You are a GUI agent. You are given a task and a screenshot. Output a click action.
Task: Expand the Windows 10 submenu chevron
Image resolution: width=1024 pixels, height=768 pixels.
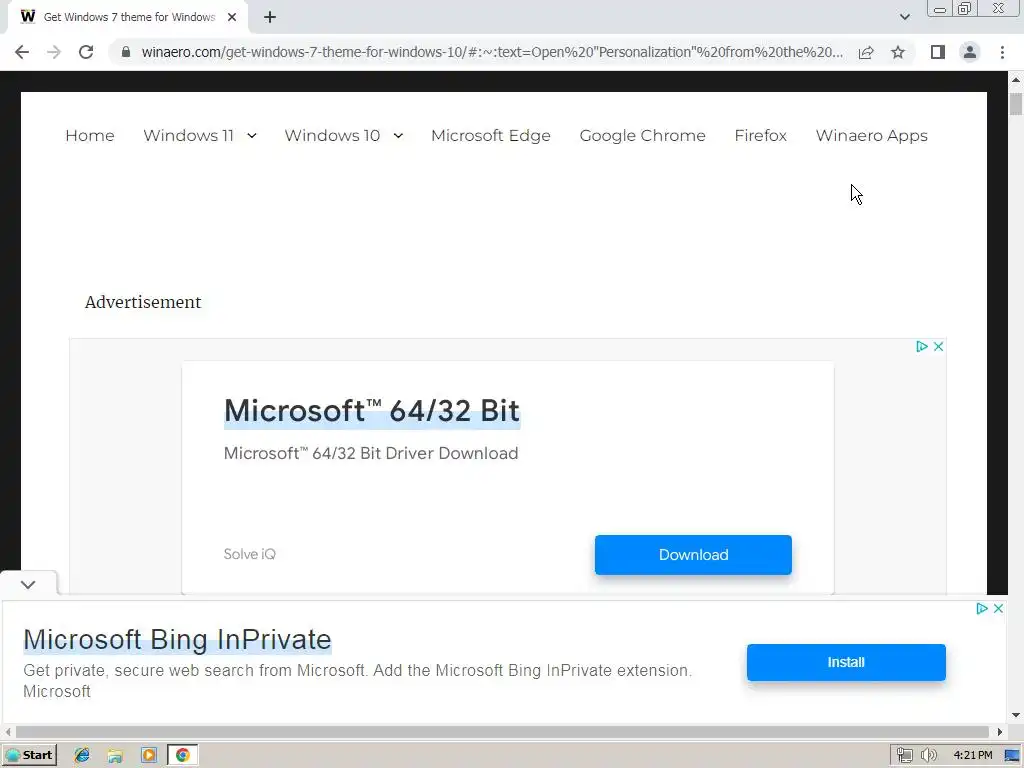point(398,136)
